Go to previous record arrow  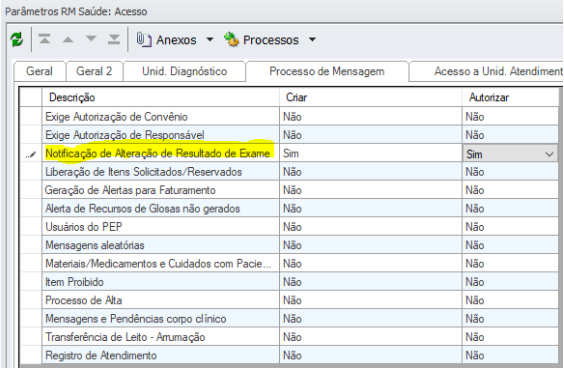68,39
